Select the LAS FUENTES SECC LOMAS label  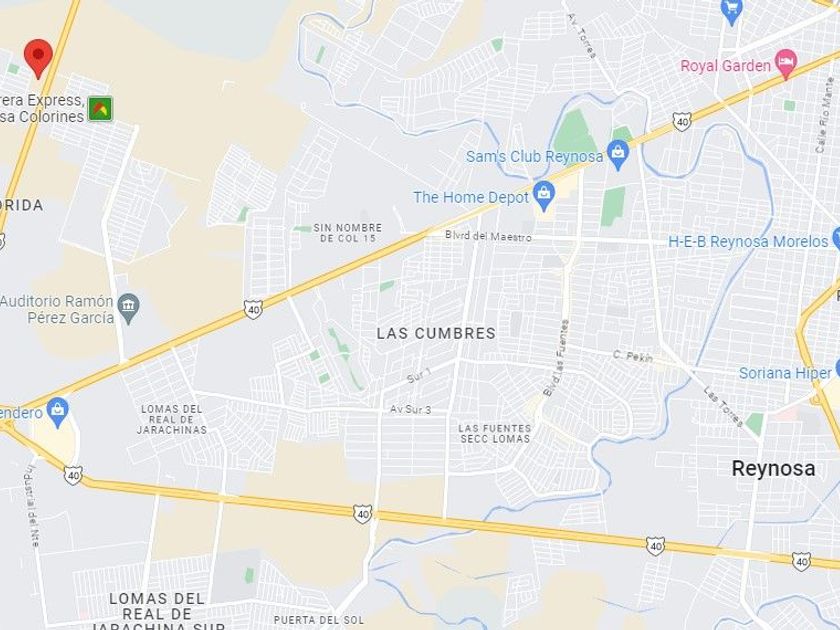[x=494, y=433]
